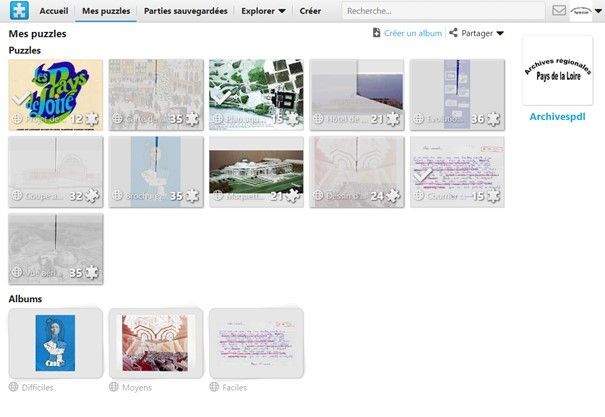Screen dimensions: 605x417
Task: Click the globe icon under Faciles album
Action: point(215,387)
